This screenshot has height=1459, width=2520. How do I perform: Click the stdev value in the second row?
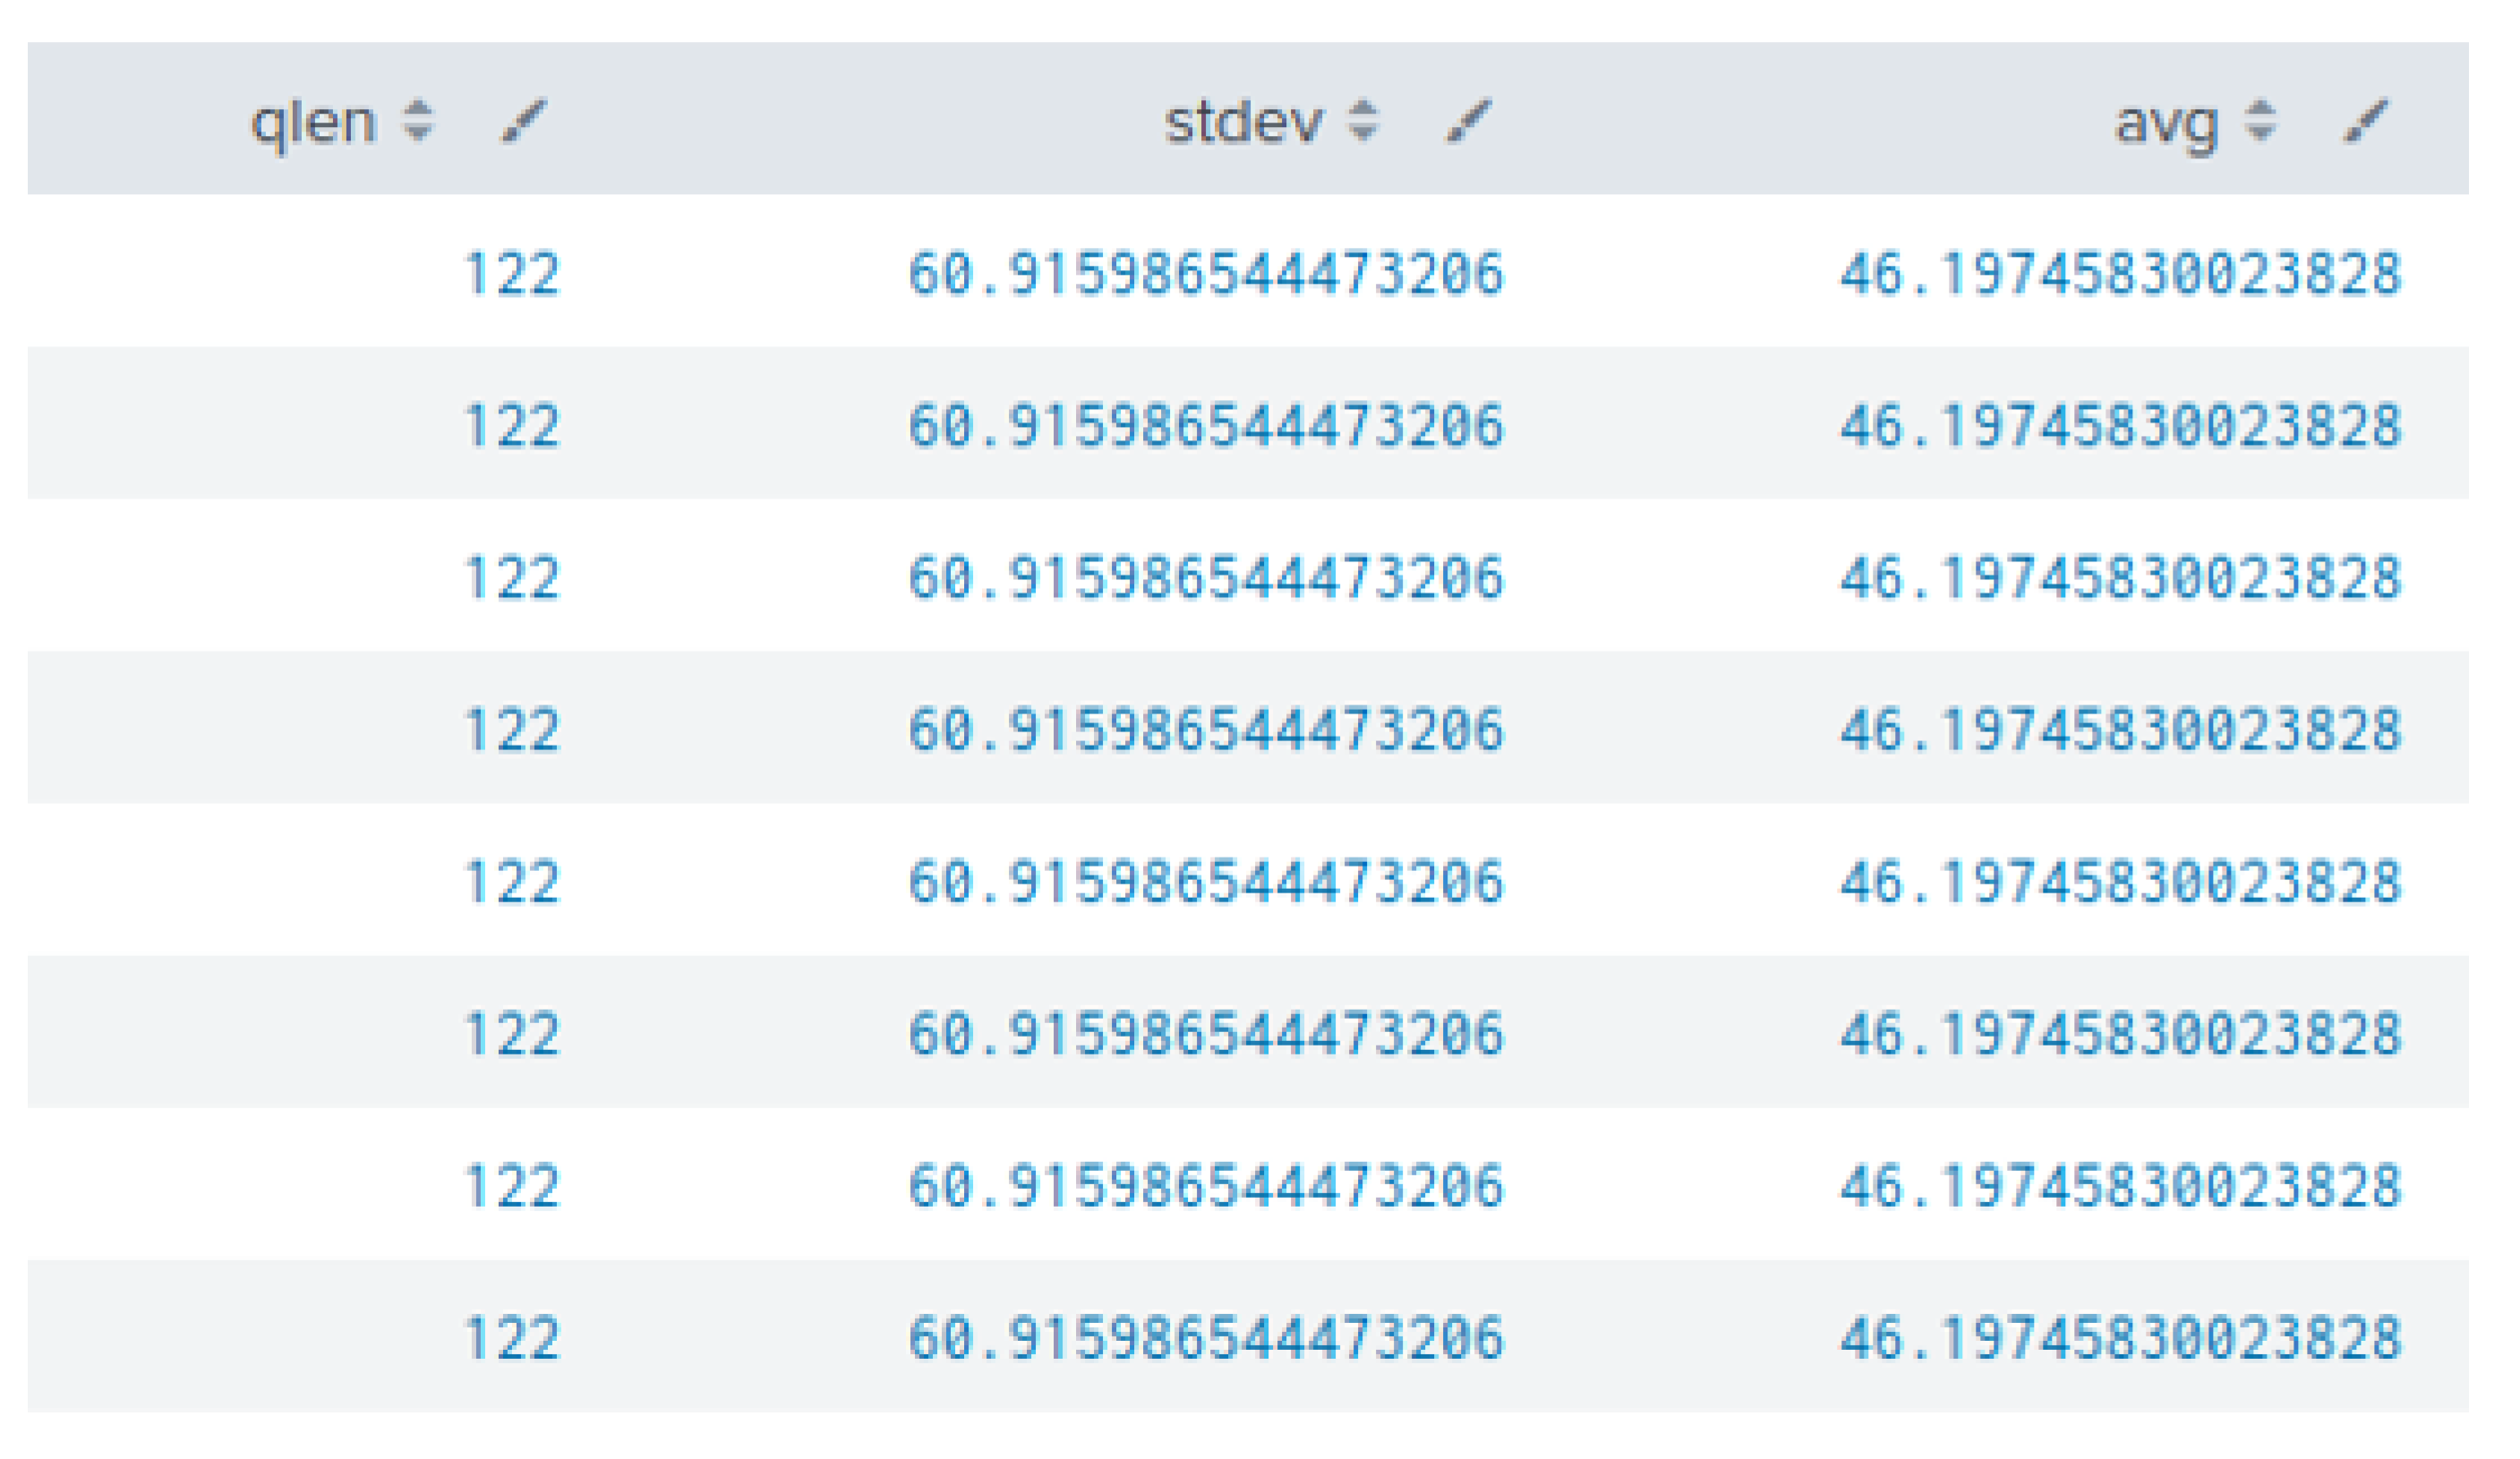tap(1205, 425)
